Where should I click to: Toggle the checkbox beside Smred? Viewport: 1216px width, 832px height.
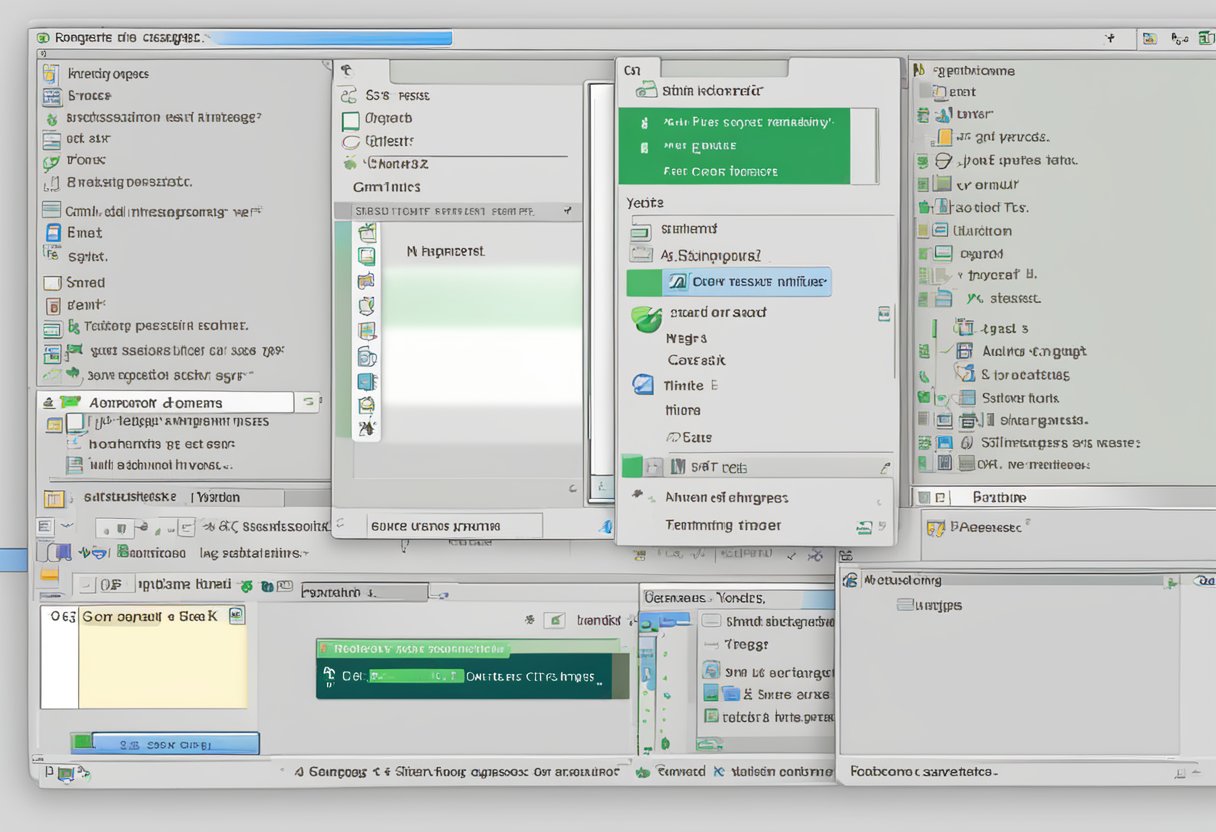point(53,283)
